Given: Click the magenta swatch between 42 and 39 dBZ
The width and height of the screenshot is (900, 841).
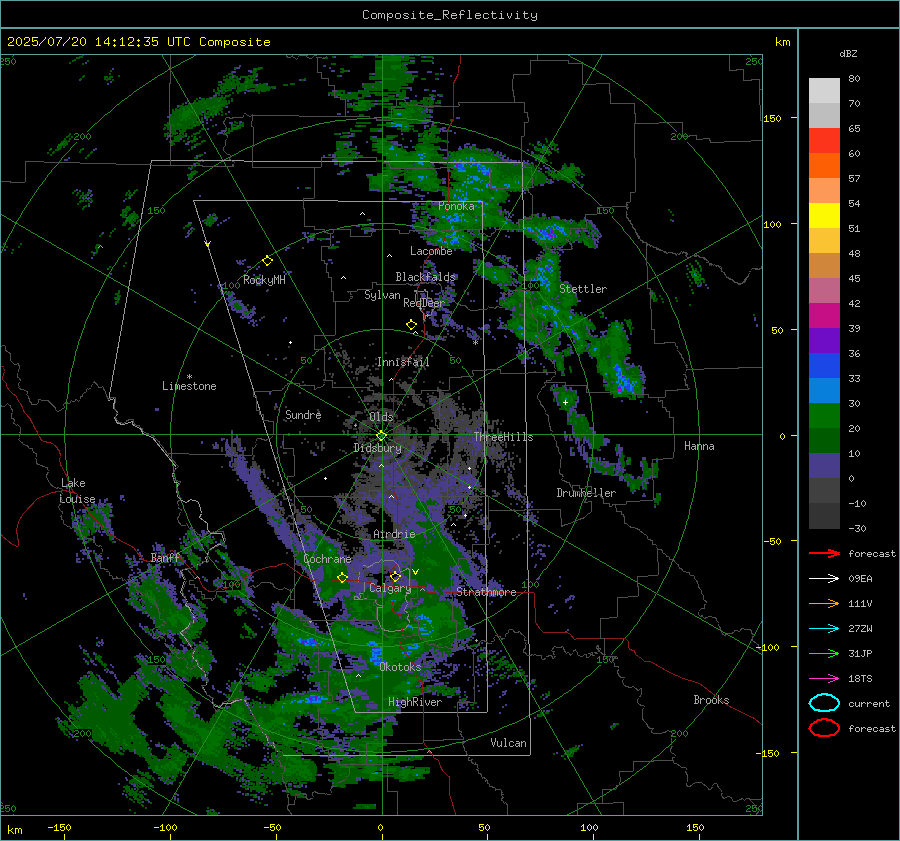Looking at the screenshot, I should click(x=824, y=316).
